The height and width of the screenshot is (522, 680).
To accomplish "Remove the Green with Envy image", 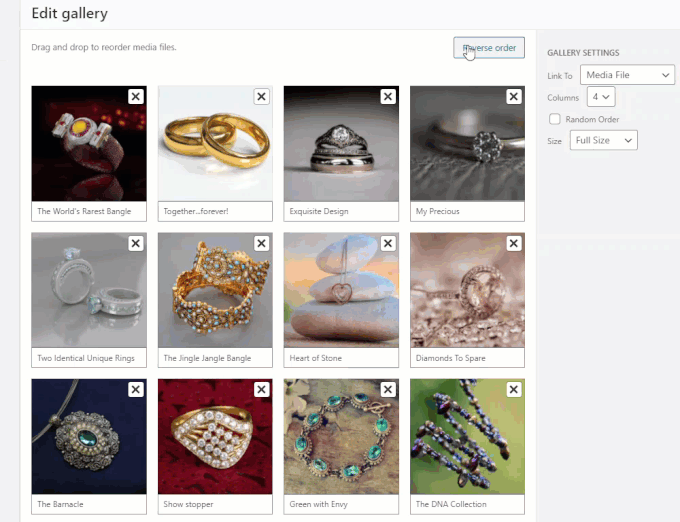I will pyautogui.click(x=388, y=389).
